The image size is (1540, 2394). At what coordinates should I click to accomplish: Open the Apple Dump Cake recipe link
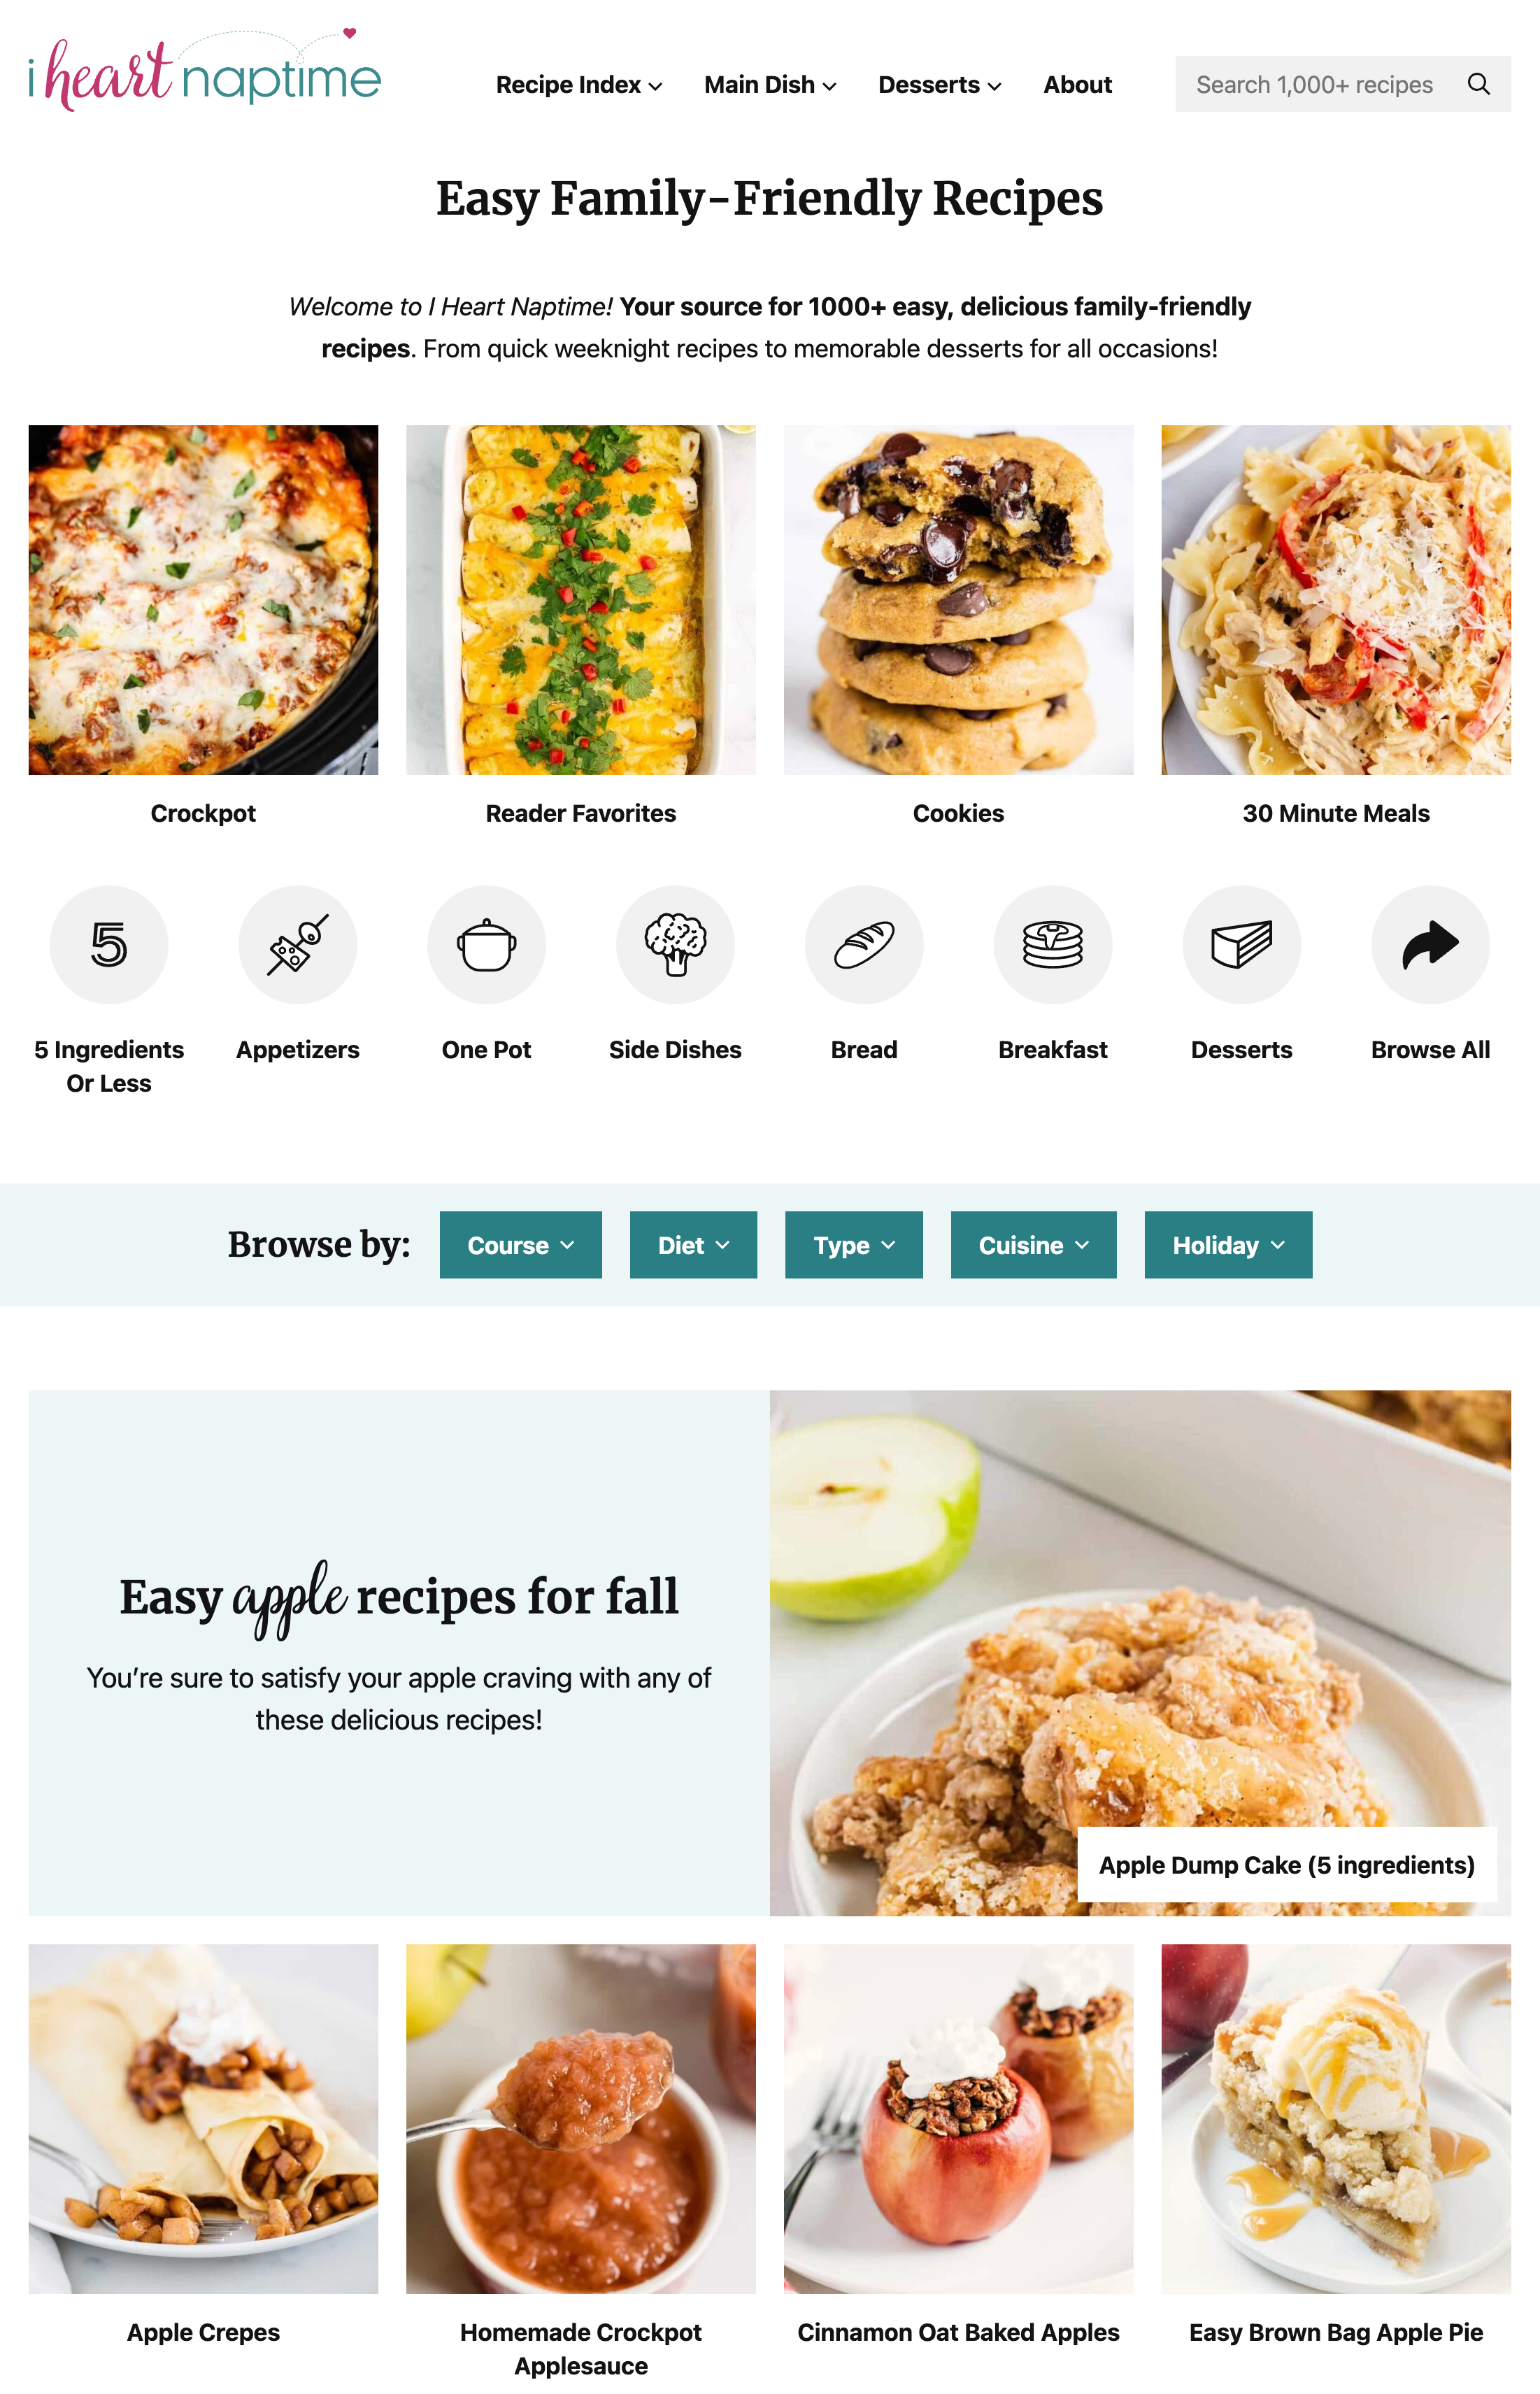(x=1286, y=1865)
